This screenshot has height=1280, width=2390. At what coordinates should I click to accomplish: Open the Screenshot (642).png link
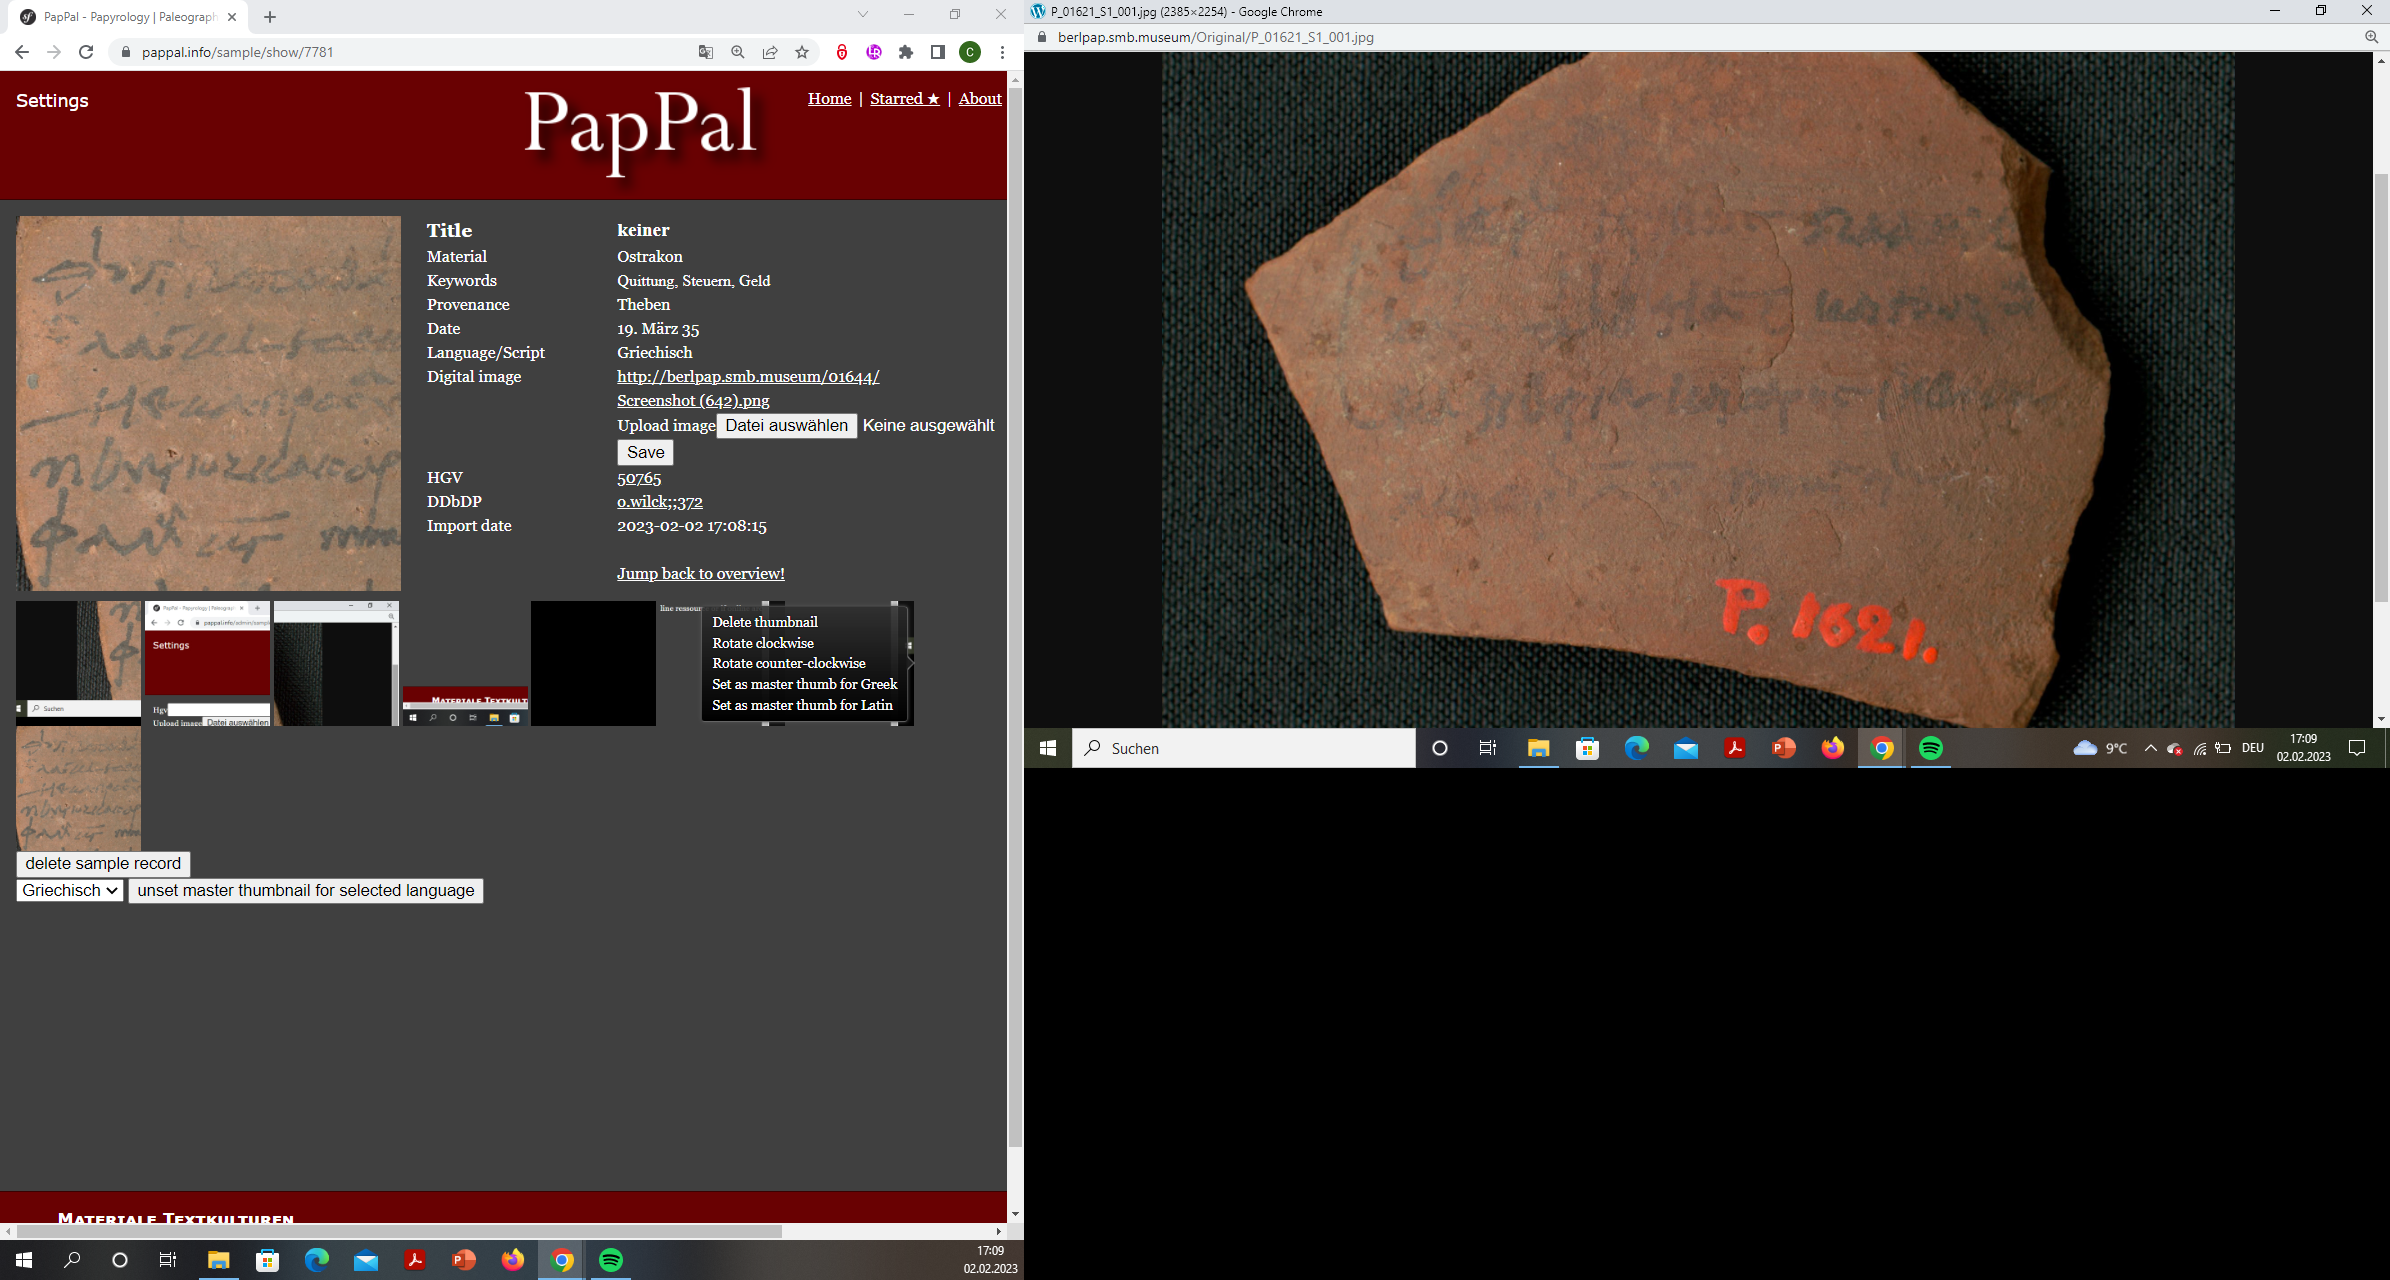click(x=693, y=401)
